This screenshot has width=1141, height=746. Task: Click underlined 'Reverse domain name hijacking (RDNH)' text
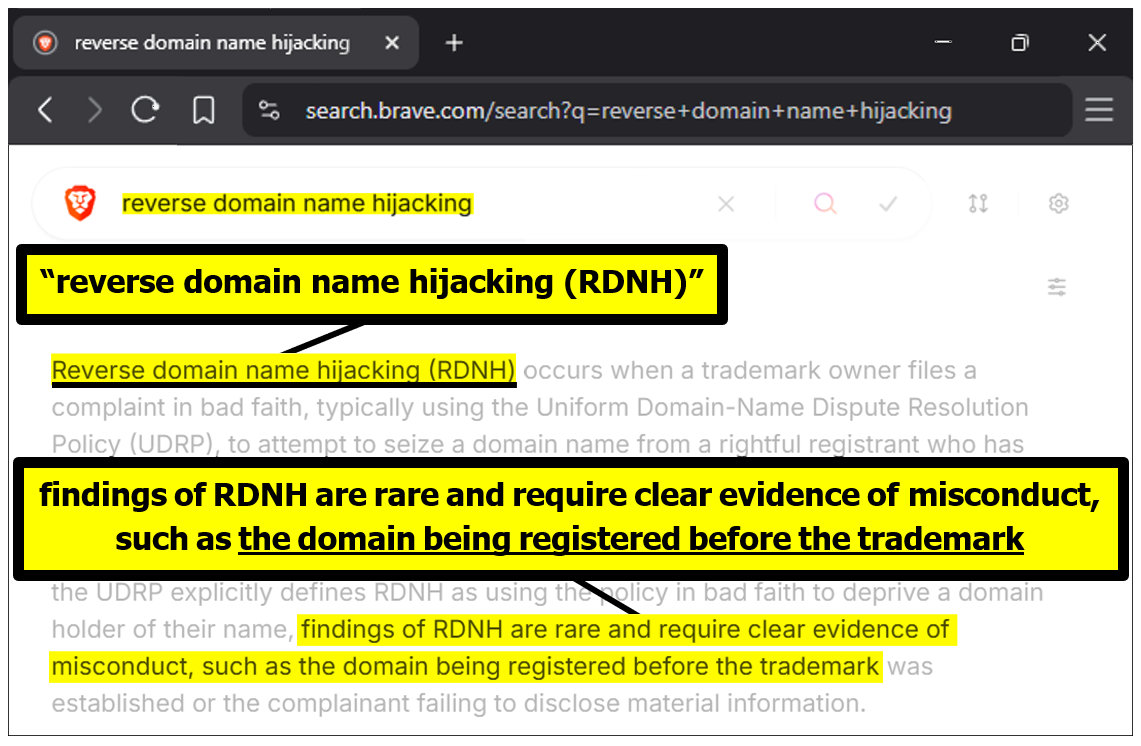[x=283, y=371]
